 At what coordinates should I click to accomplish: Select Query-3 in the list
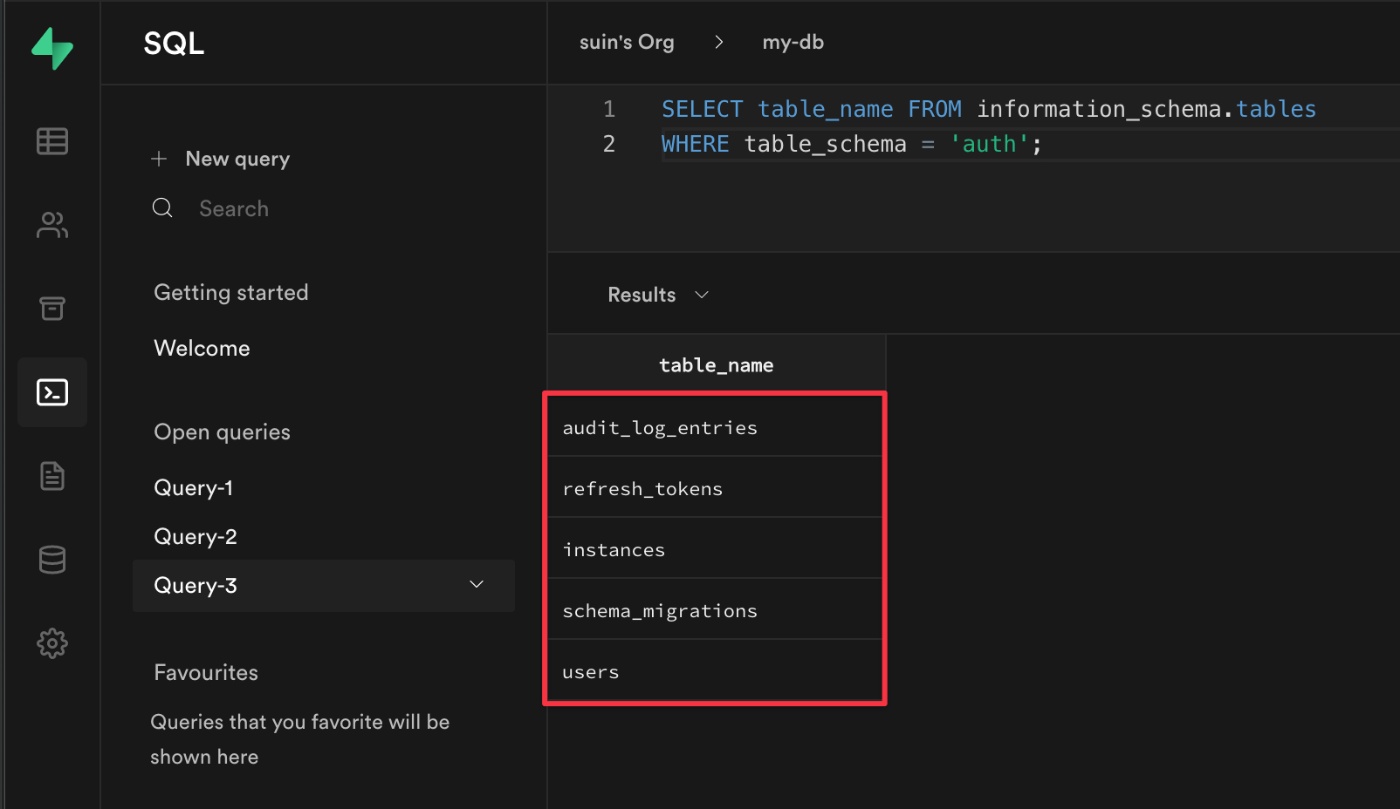coord(324,586)
